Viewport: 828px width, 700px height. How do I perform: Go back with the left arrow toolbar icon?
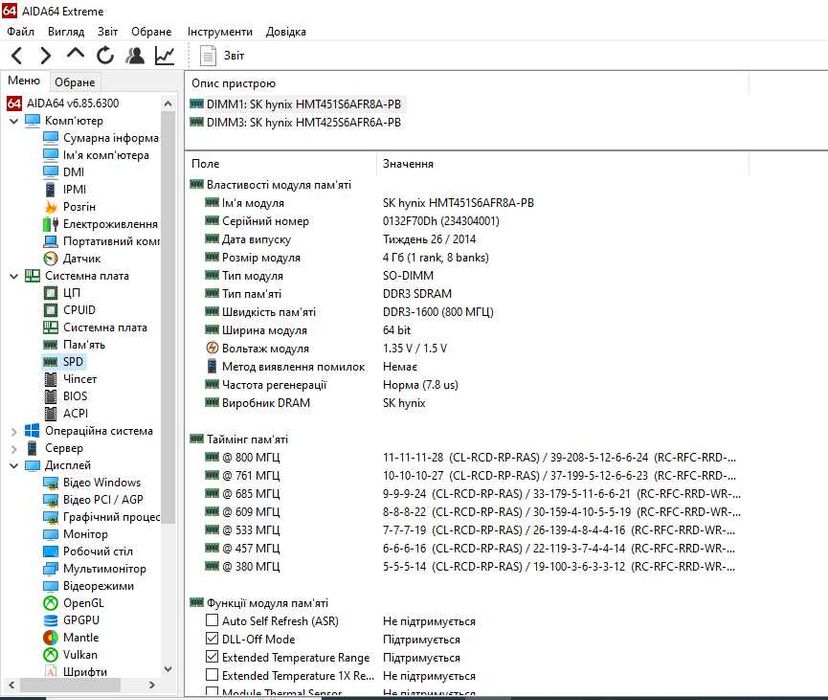[x=16, y=55]
